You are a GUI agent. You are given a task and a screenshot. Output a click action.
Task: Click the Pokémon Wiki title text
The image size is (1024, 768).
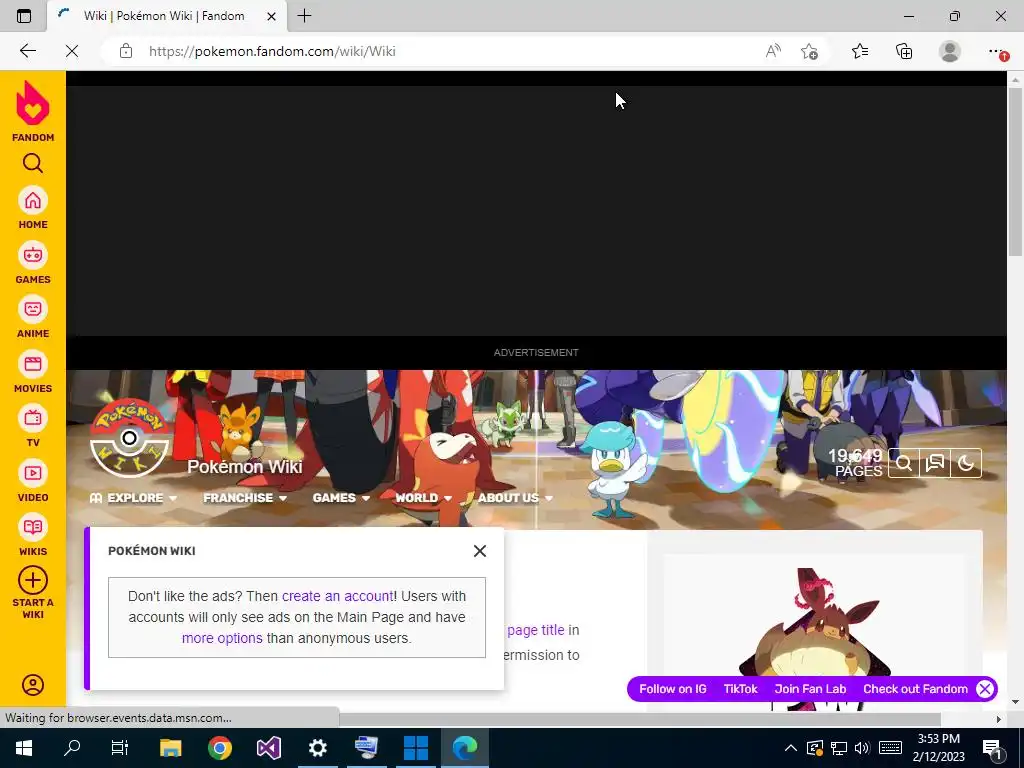point(245,467)
